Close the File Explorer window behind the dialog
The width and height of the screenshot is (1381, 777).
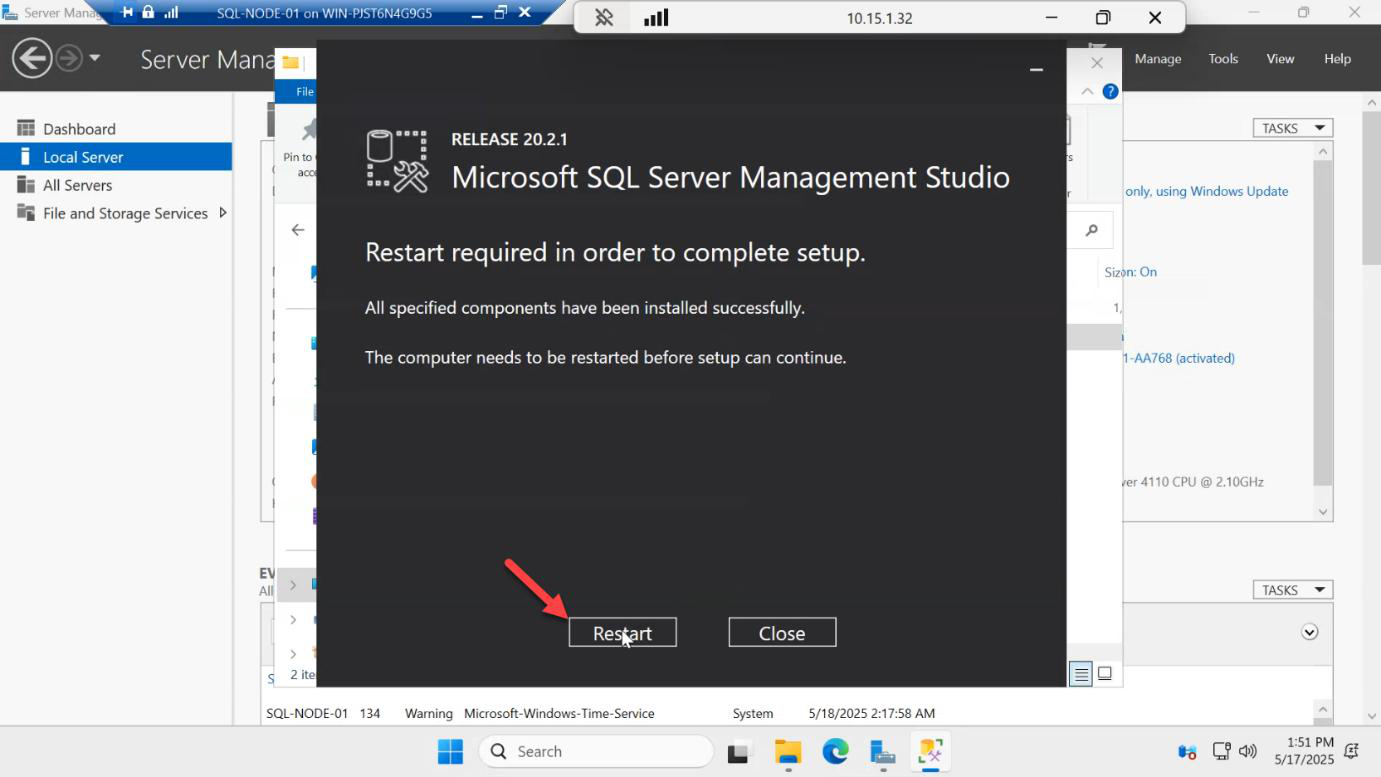(1097, 62)
